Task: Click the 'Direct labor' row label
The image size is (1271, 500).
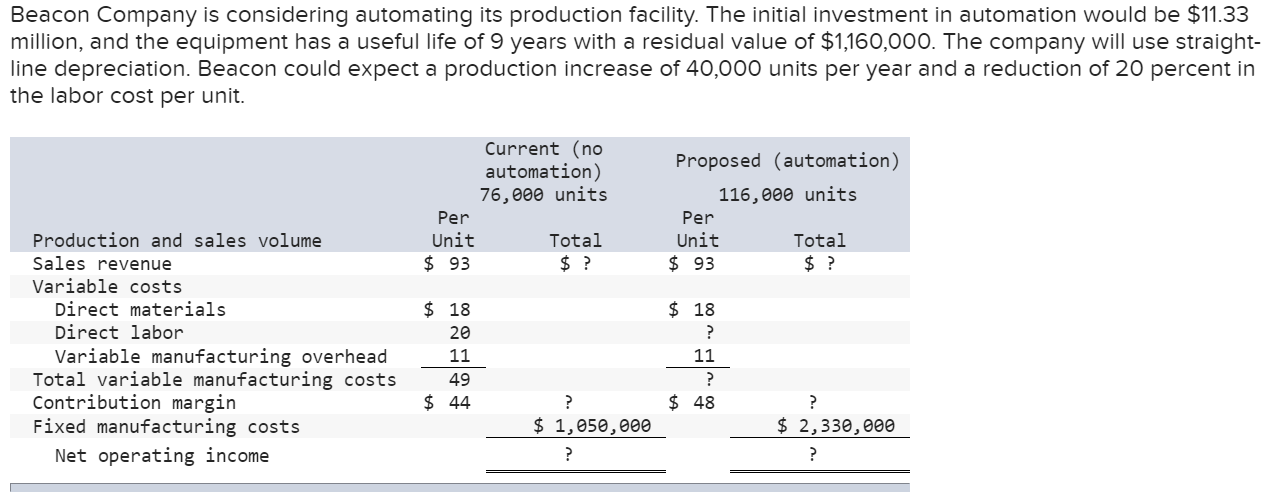Action: (119, 333)
